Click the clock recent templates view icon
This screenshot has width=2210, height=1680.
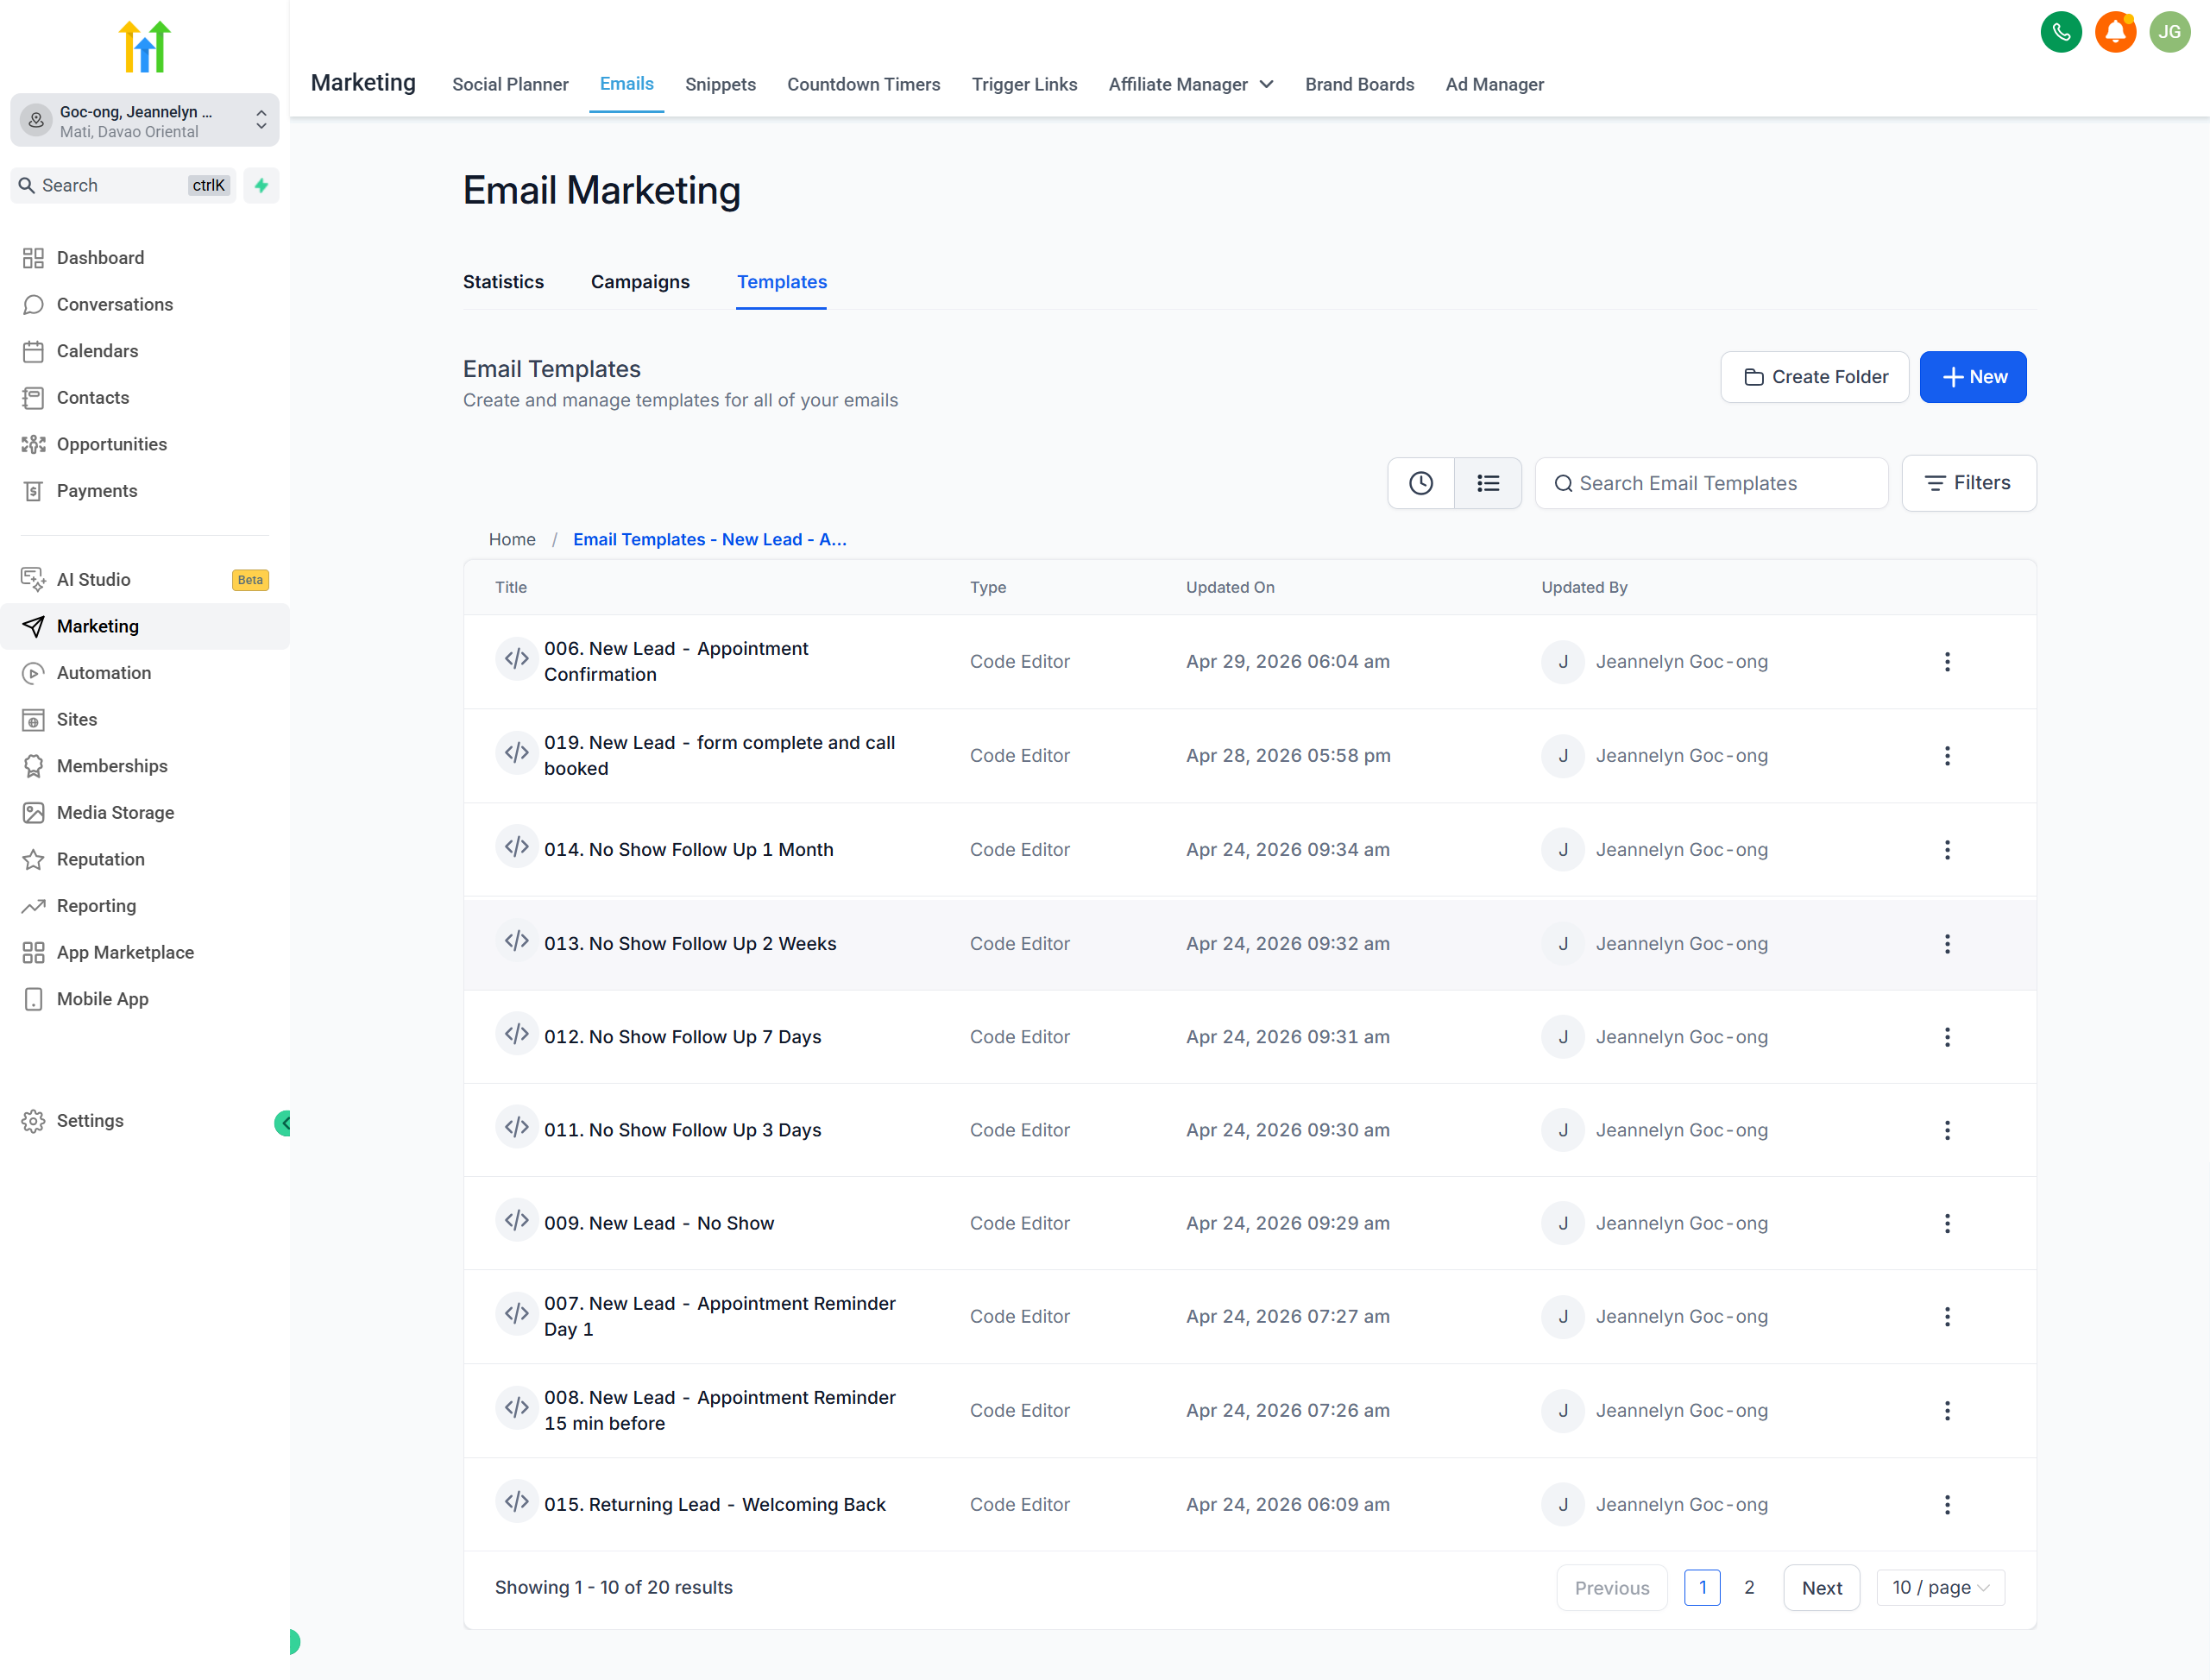pyautogui.click(x=1420, y=483)
